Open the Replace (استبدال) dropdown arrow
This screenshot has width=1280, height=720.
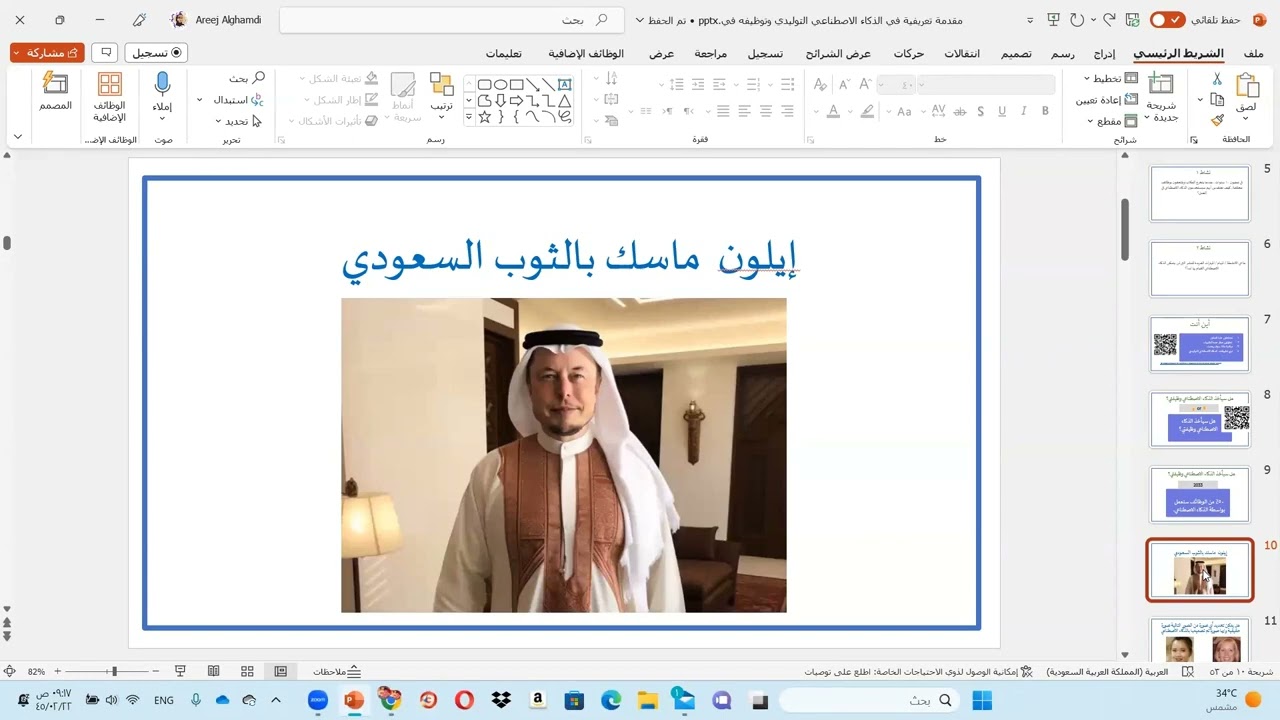199,100
